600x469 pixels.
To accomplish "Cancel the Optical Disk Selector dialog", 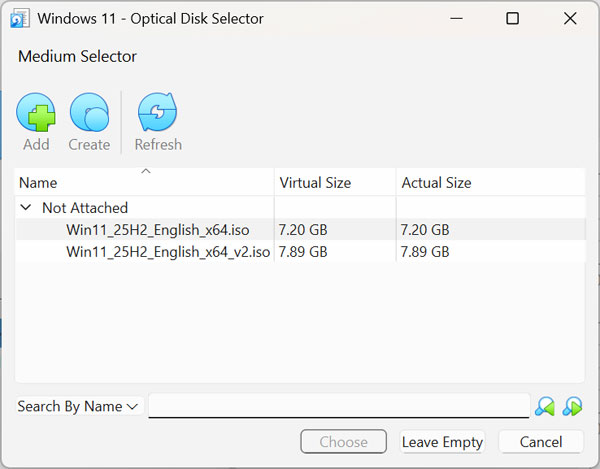I will click(x=541, y=442).
